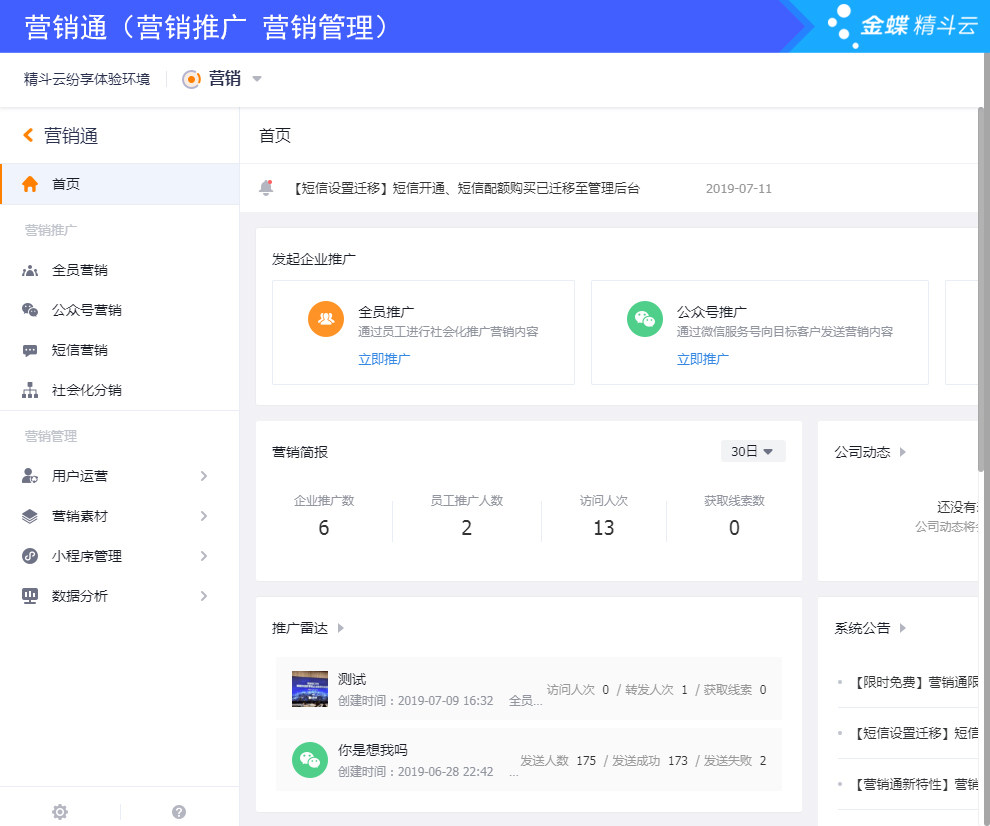
Task: Click 精斗云纷享体验环境 environment name
Action: click(x=87, y=79)
